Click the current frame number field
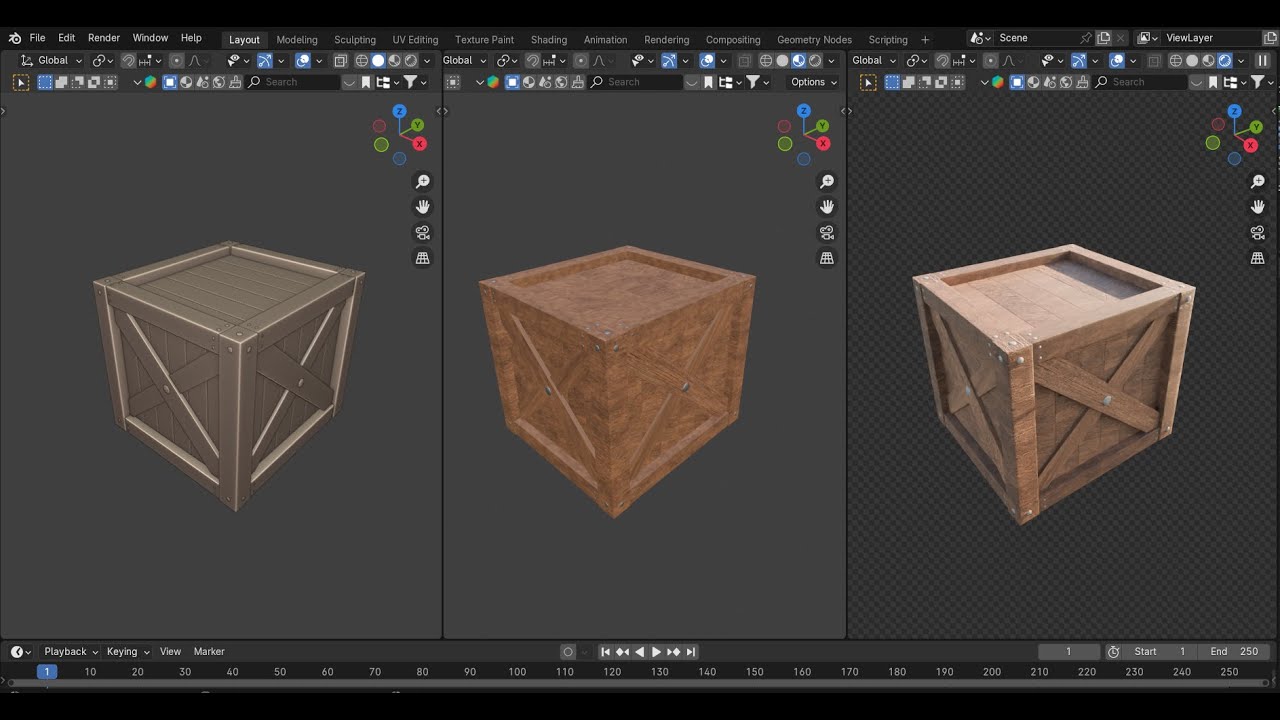 click(1068, 652)
